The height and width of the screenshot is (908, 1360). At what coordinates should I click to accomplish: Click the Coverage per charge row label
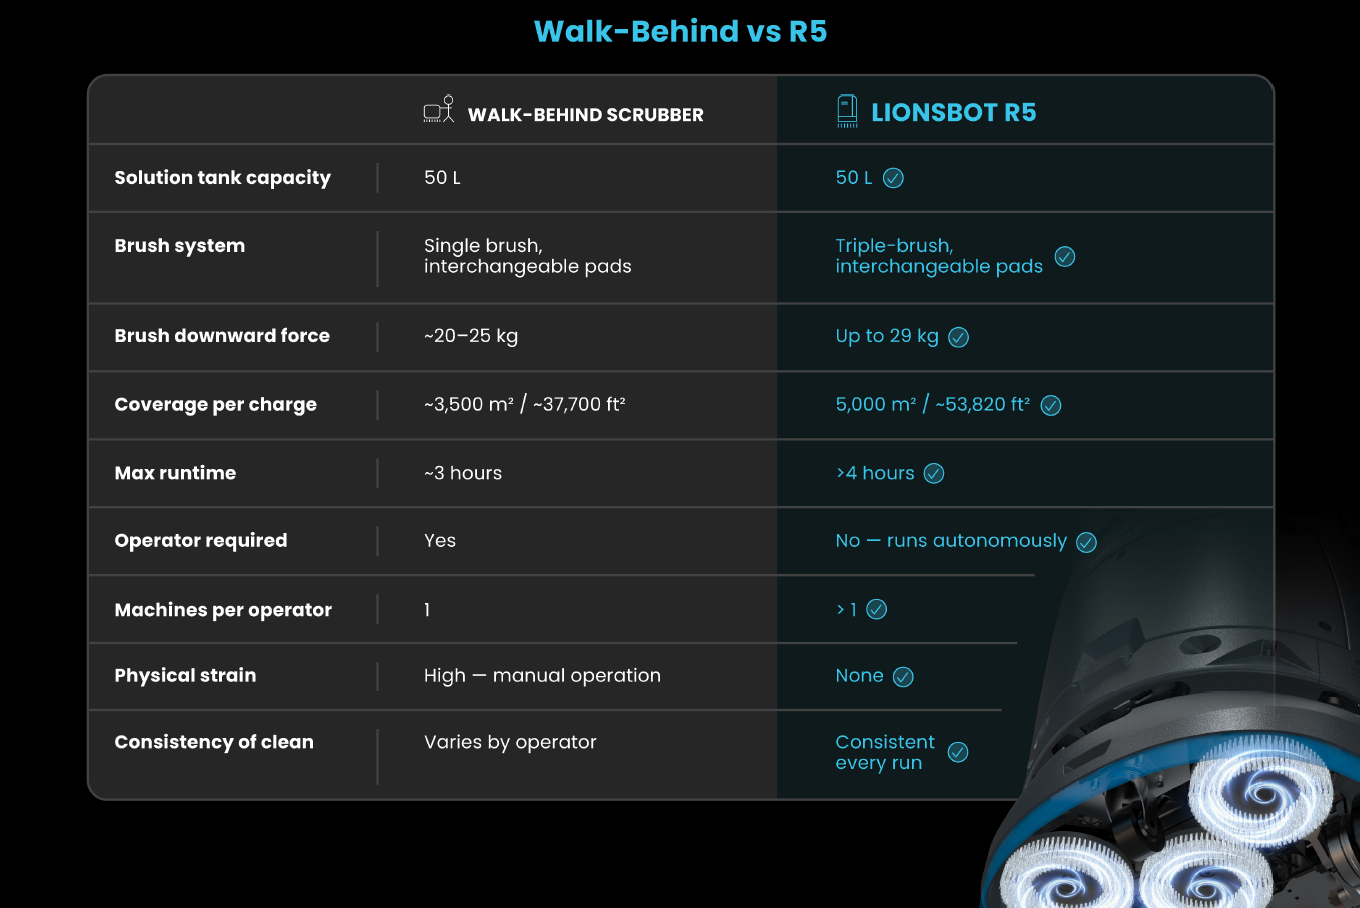(215, 405)
